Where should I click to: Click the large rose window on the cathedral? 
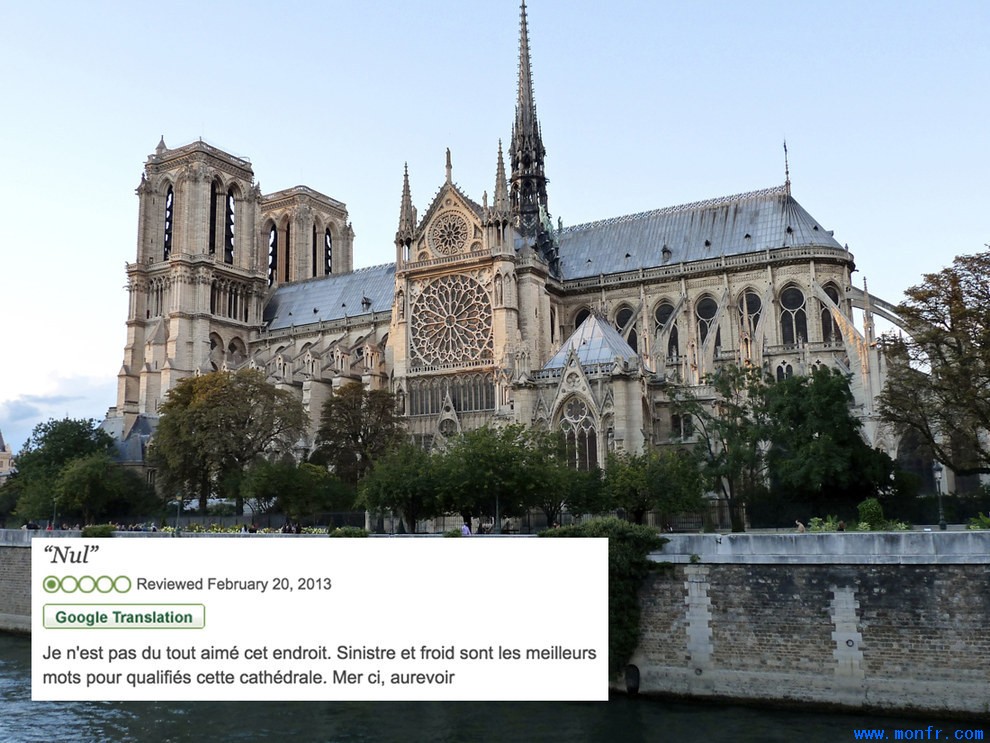click(x=451, y=320)
